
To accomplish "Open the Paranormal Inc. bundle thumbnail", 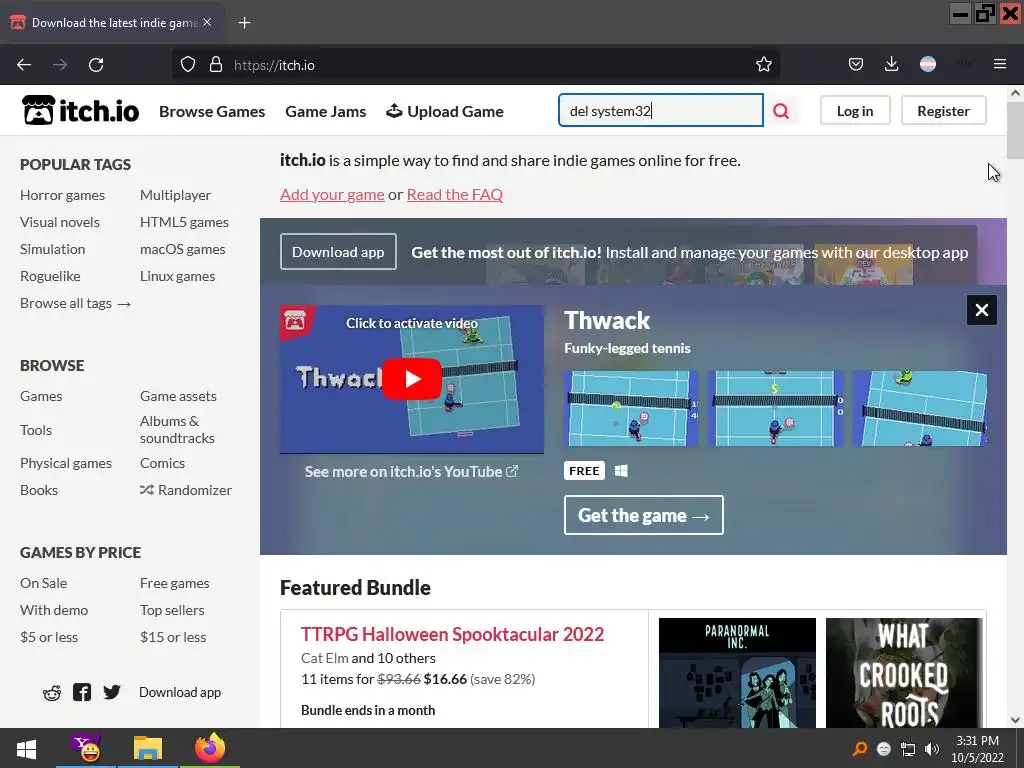I will coord(737,673).
